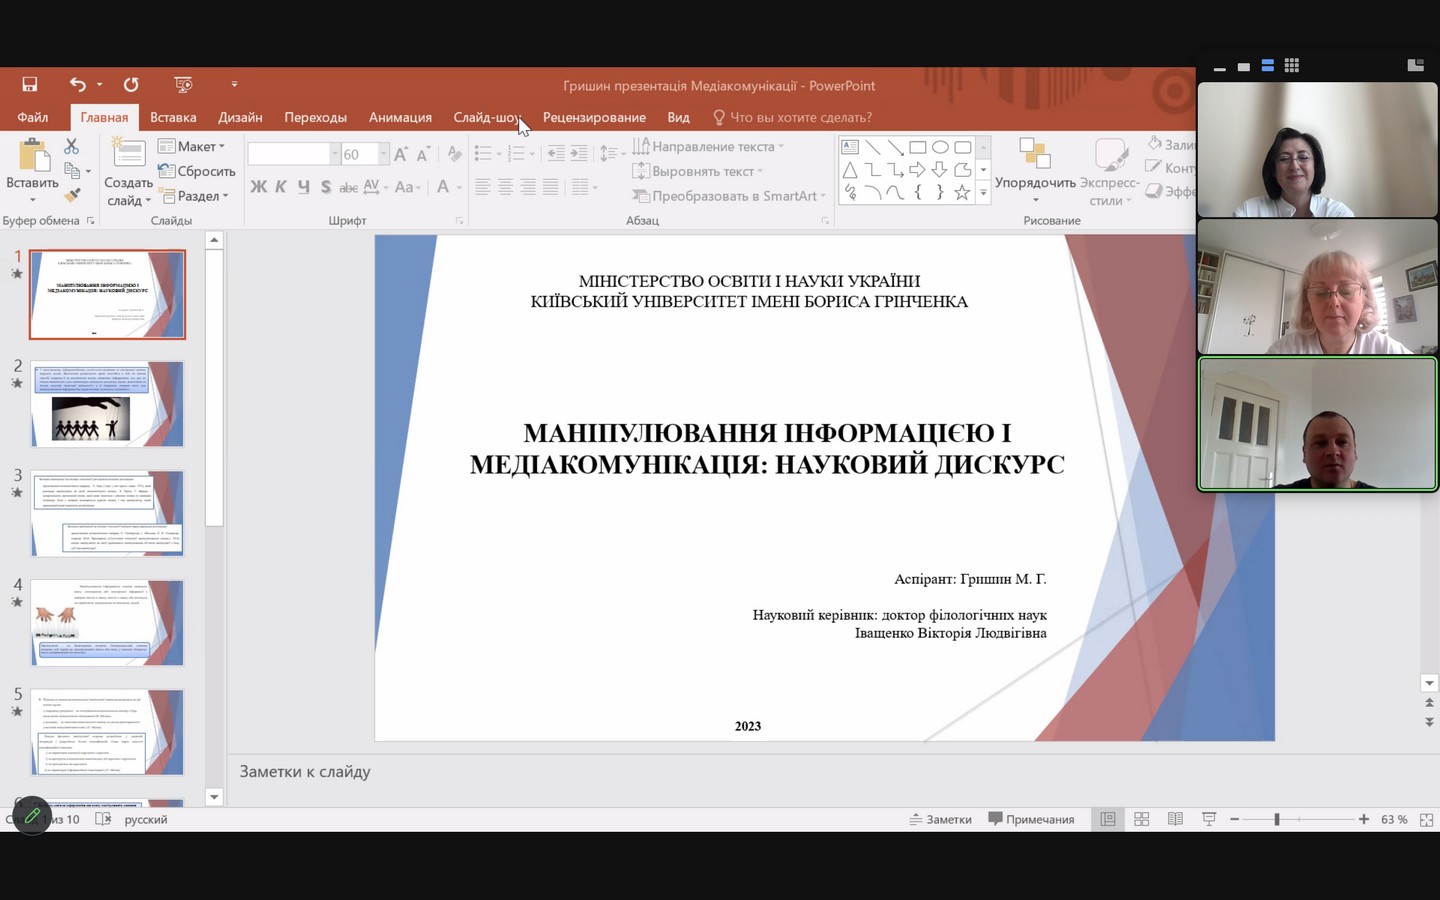The image size is (1440, 900).
Task: Fit slide to current window icon
Action: (x=1426, y=819)
